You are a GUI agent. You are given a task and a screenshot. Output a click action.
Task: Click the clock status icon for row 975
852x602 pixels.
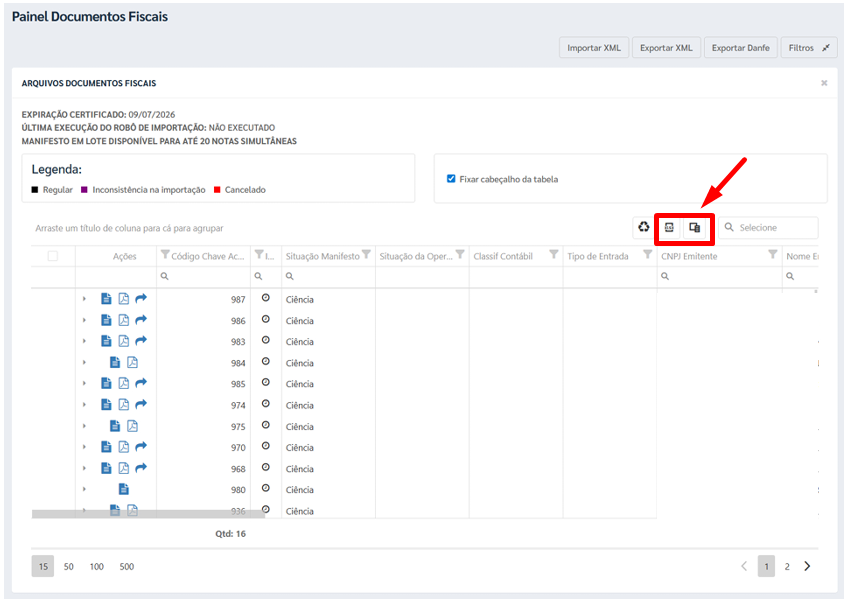click(266, 425)
